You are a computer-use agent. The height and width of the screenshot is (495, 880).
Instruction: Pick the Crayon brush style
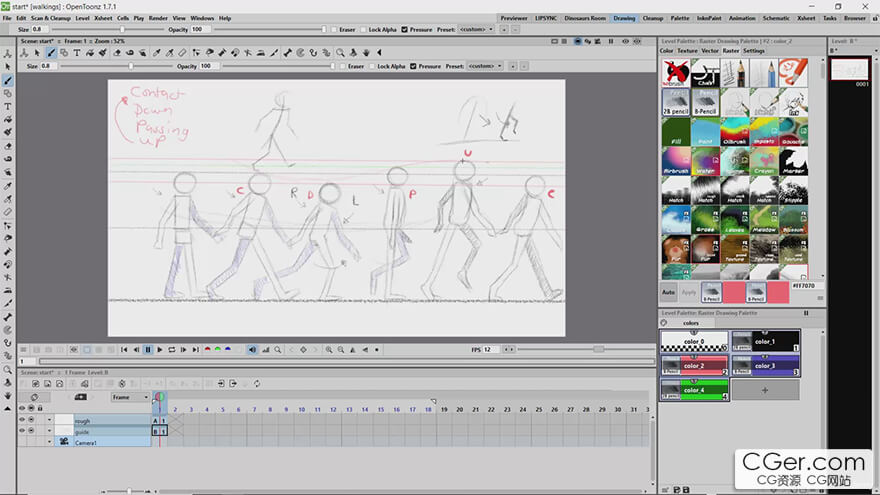[763, 162]
